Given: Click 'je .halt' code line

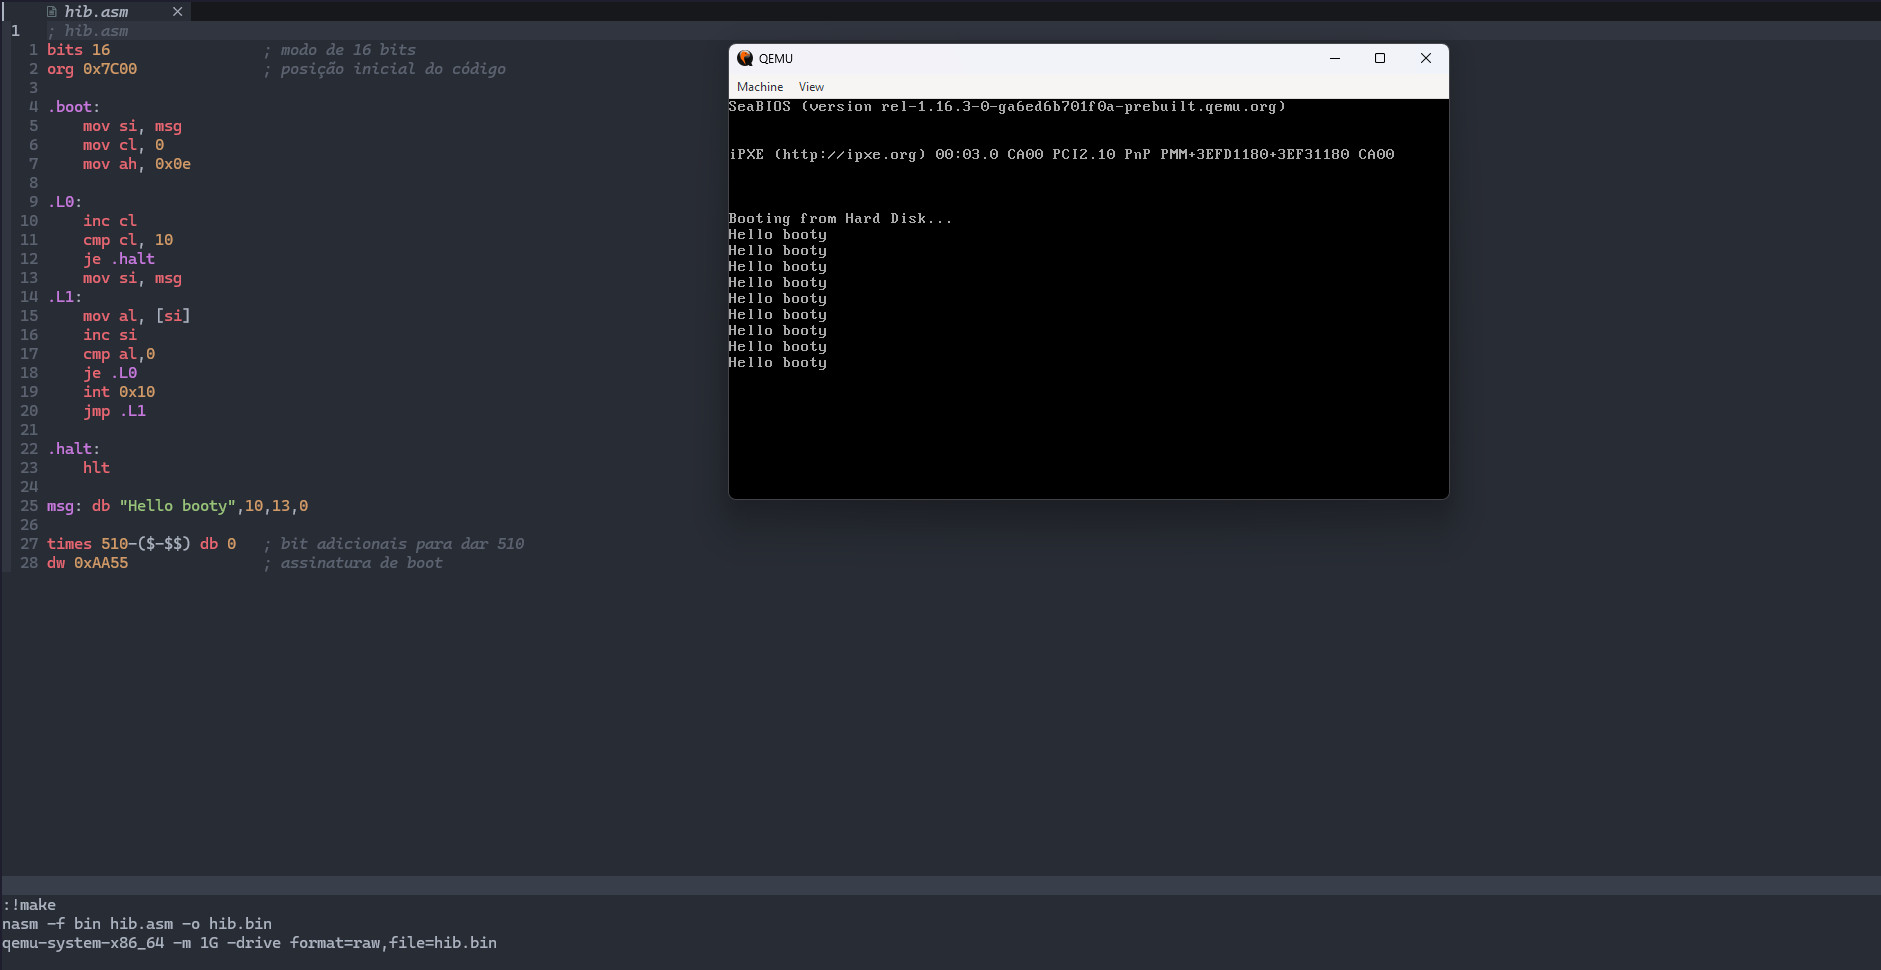Looking at the screenshot, I should pyautogui.click(x=119, y=259).
